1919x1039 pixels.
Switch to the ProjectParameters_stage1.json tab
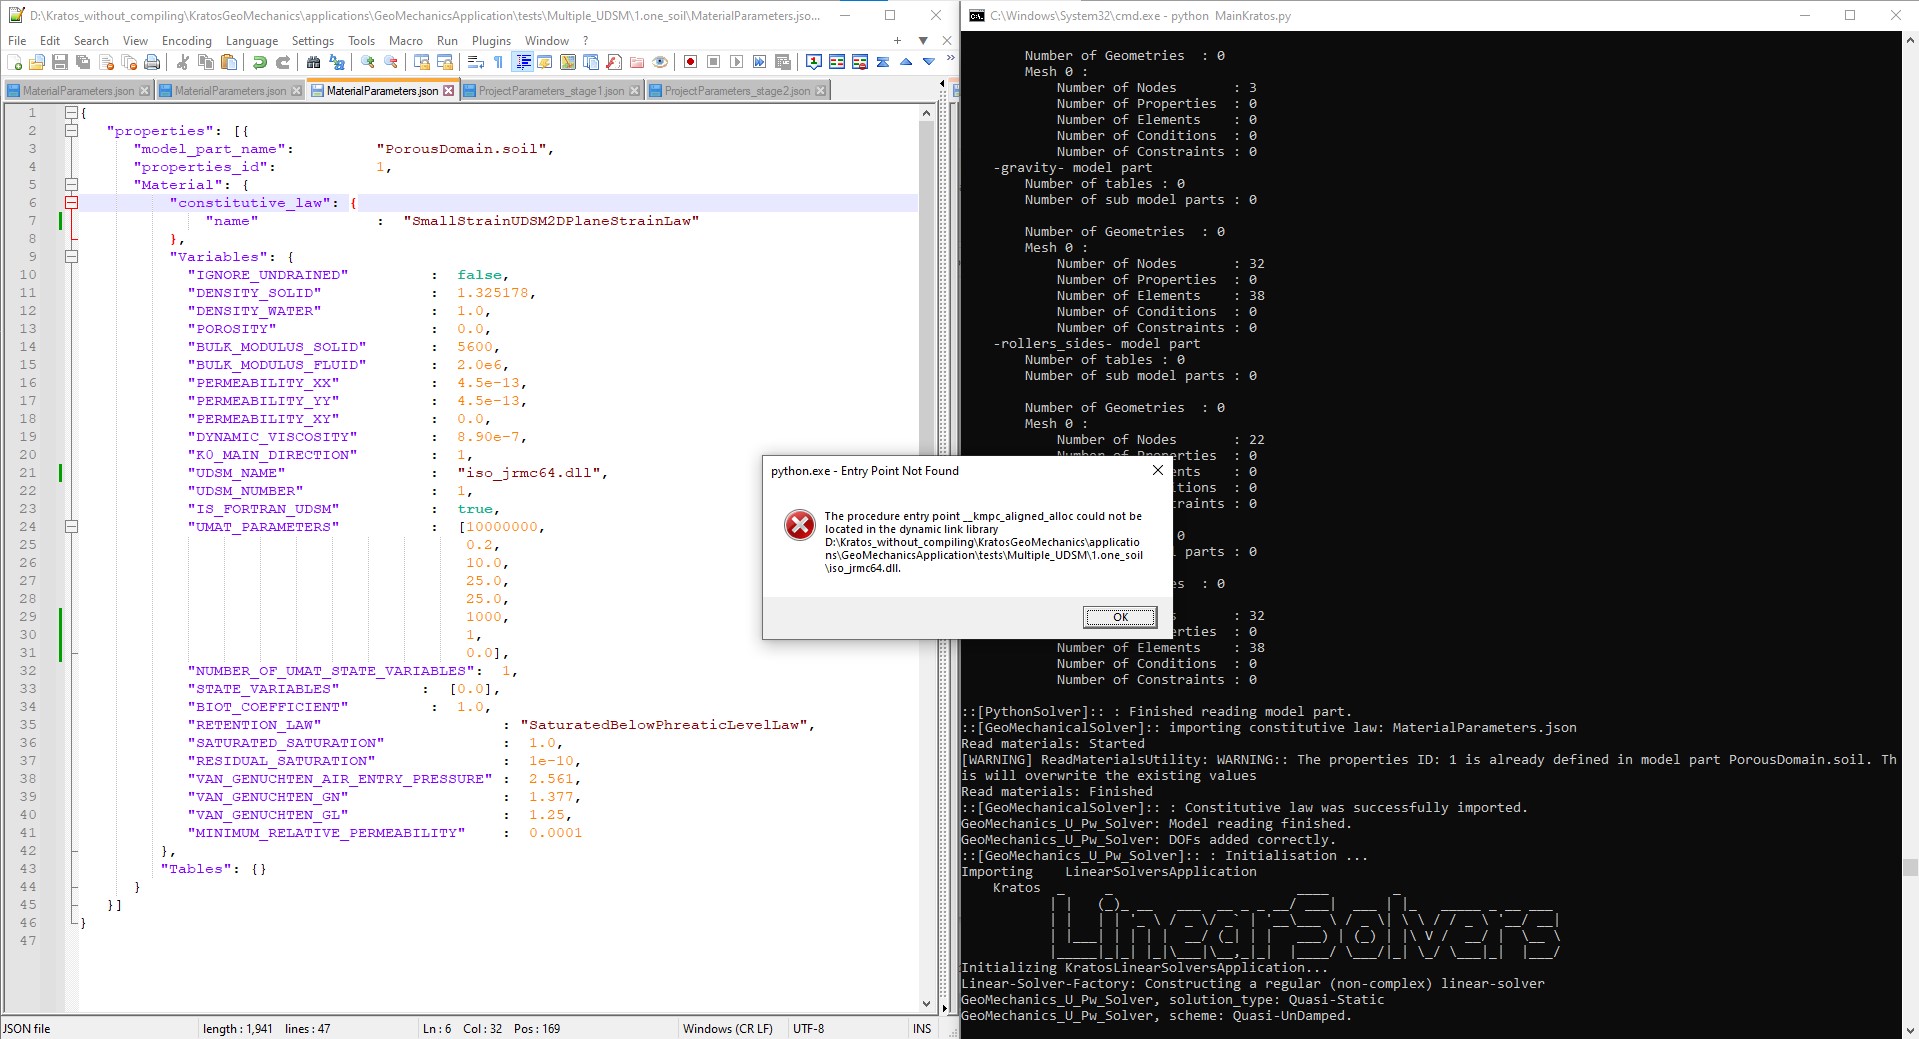point(551,91)
